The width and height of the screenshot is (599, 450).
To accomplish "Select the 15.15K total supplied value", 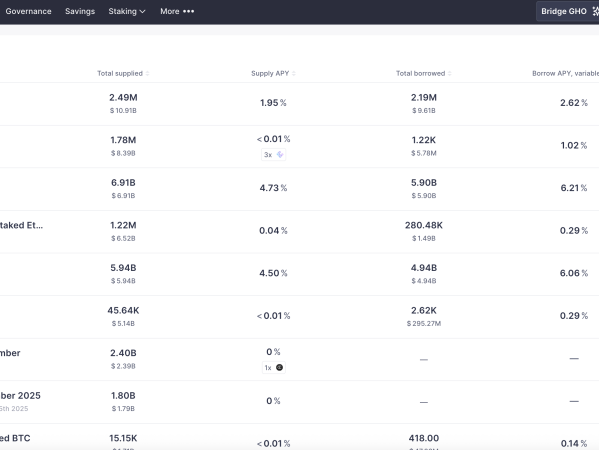I will [x=123, y=439].
